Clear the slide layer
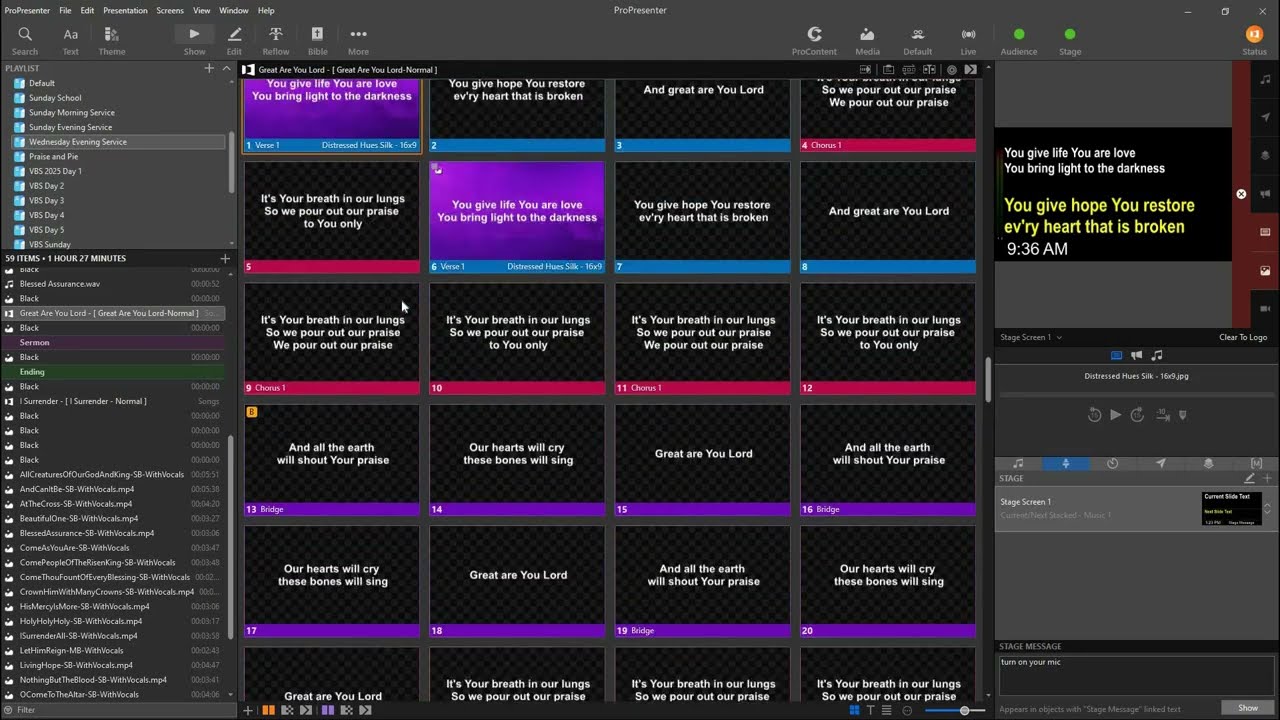Image resolution: width=1280 pixels, height=720 pixels. [x=1265, y=232]
